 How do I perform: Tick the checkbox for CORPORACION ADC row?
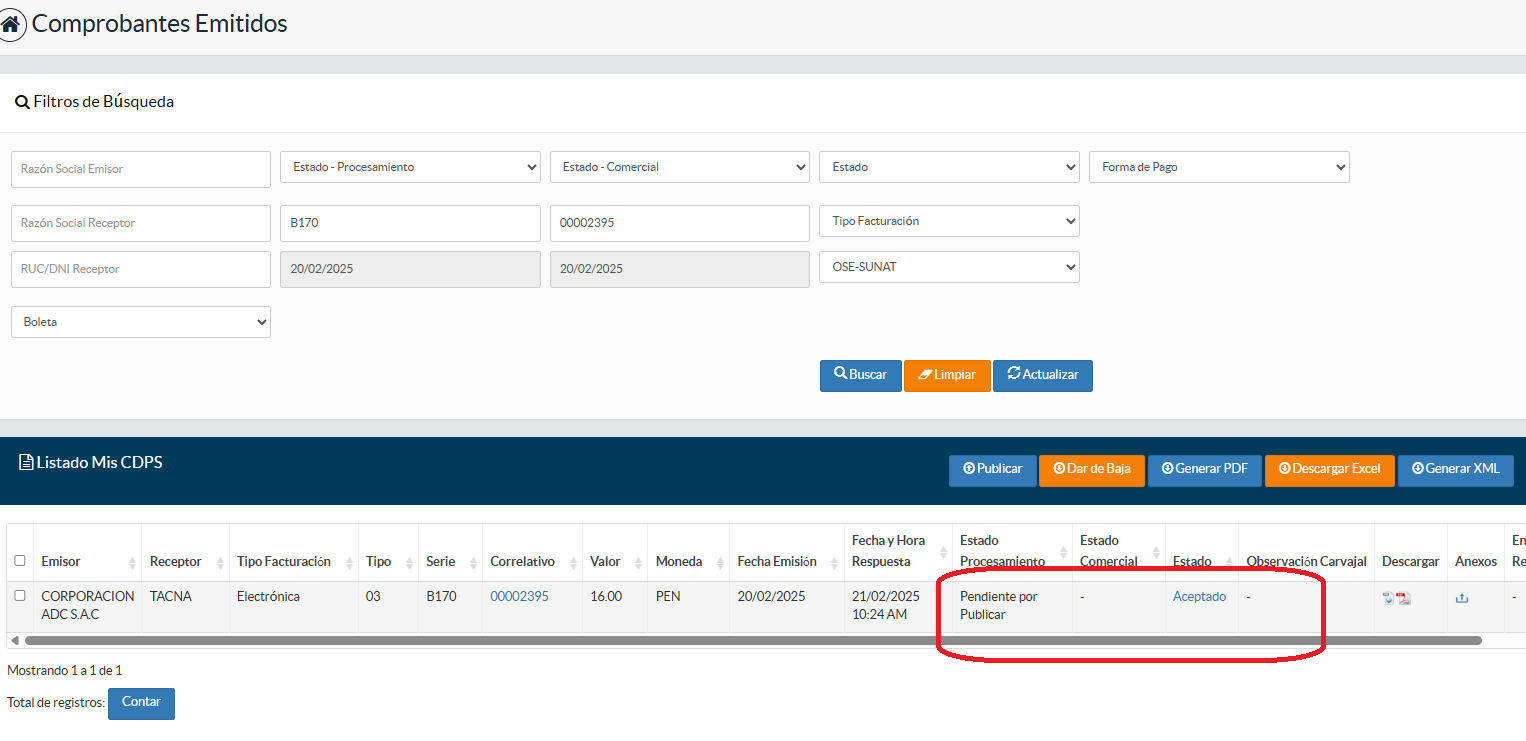click(x=20, y=596)
